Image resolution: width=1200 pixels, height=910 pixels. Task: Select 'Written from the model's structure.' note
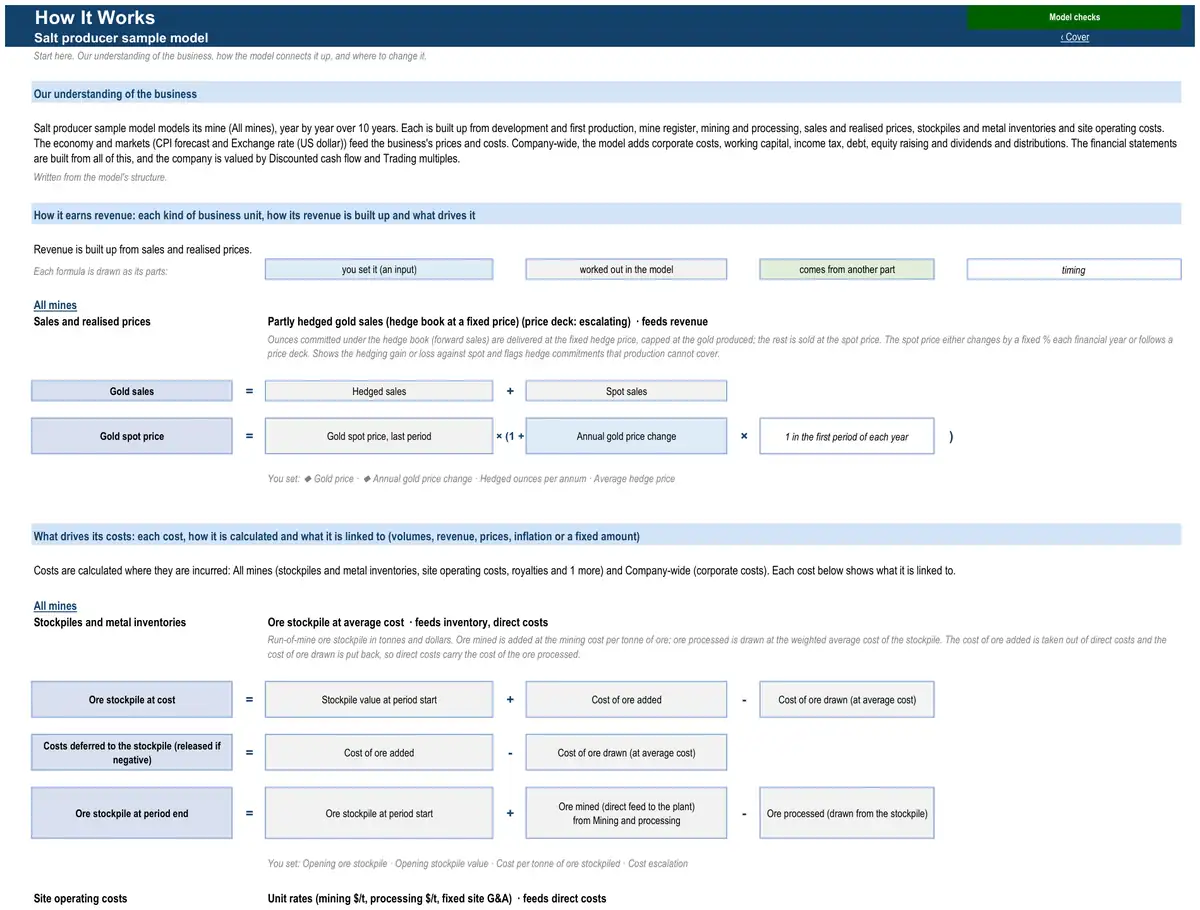[100, 177]
